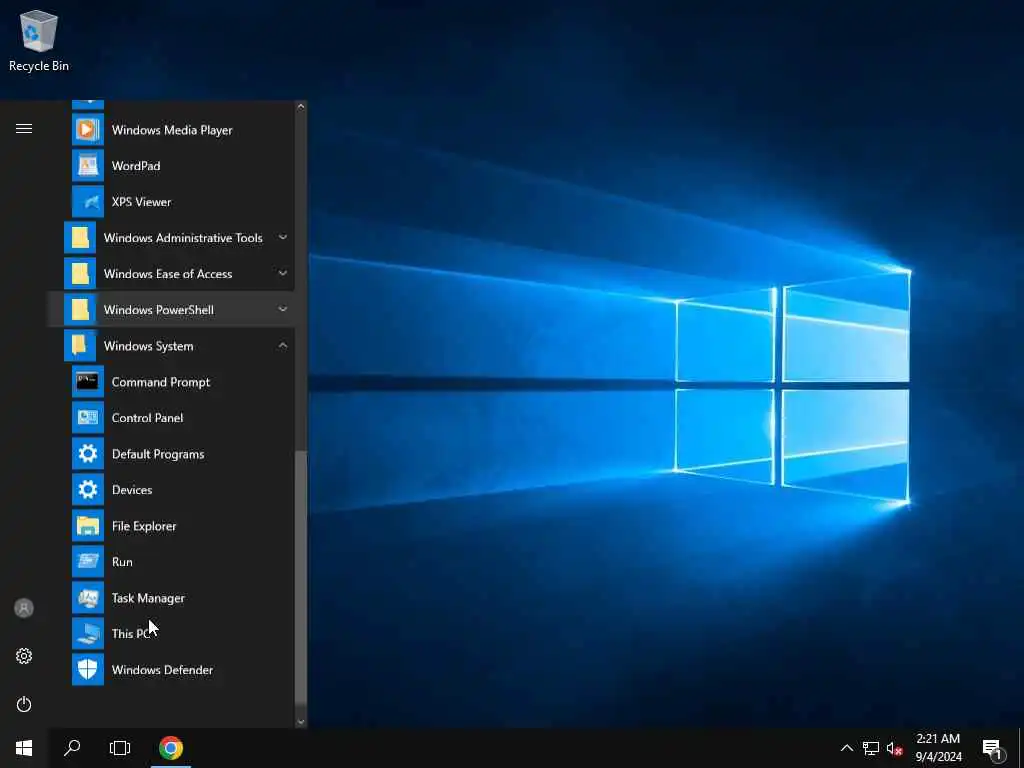The width and height of the screenshot is (1024, 768).
Task: Select the Default Programs text label
Action: click(157, 454)
